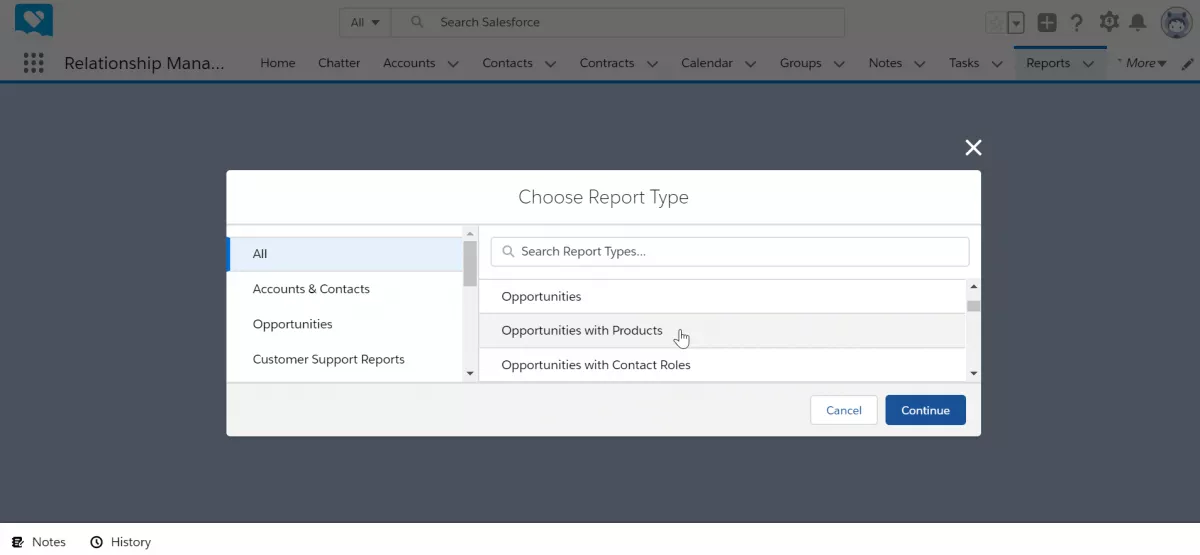The height and width of the screenshot is (555, 1200).
Task: Select the Opportunities category in the left list
Action: [x=345, y=324]
